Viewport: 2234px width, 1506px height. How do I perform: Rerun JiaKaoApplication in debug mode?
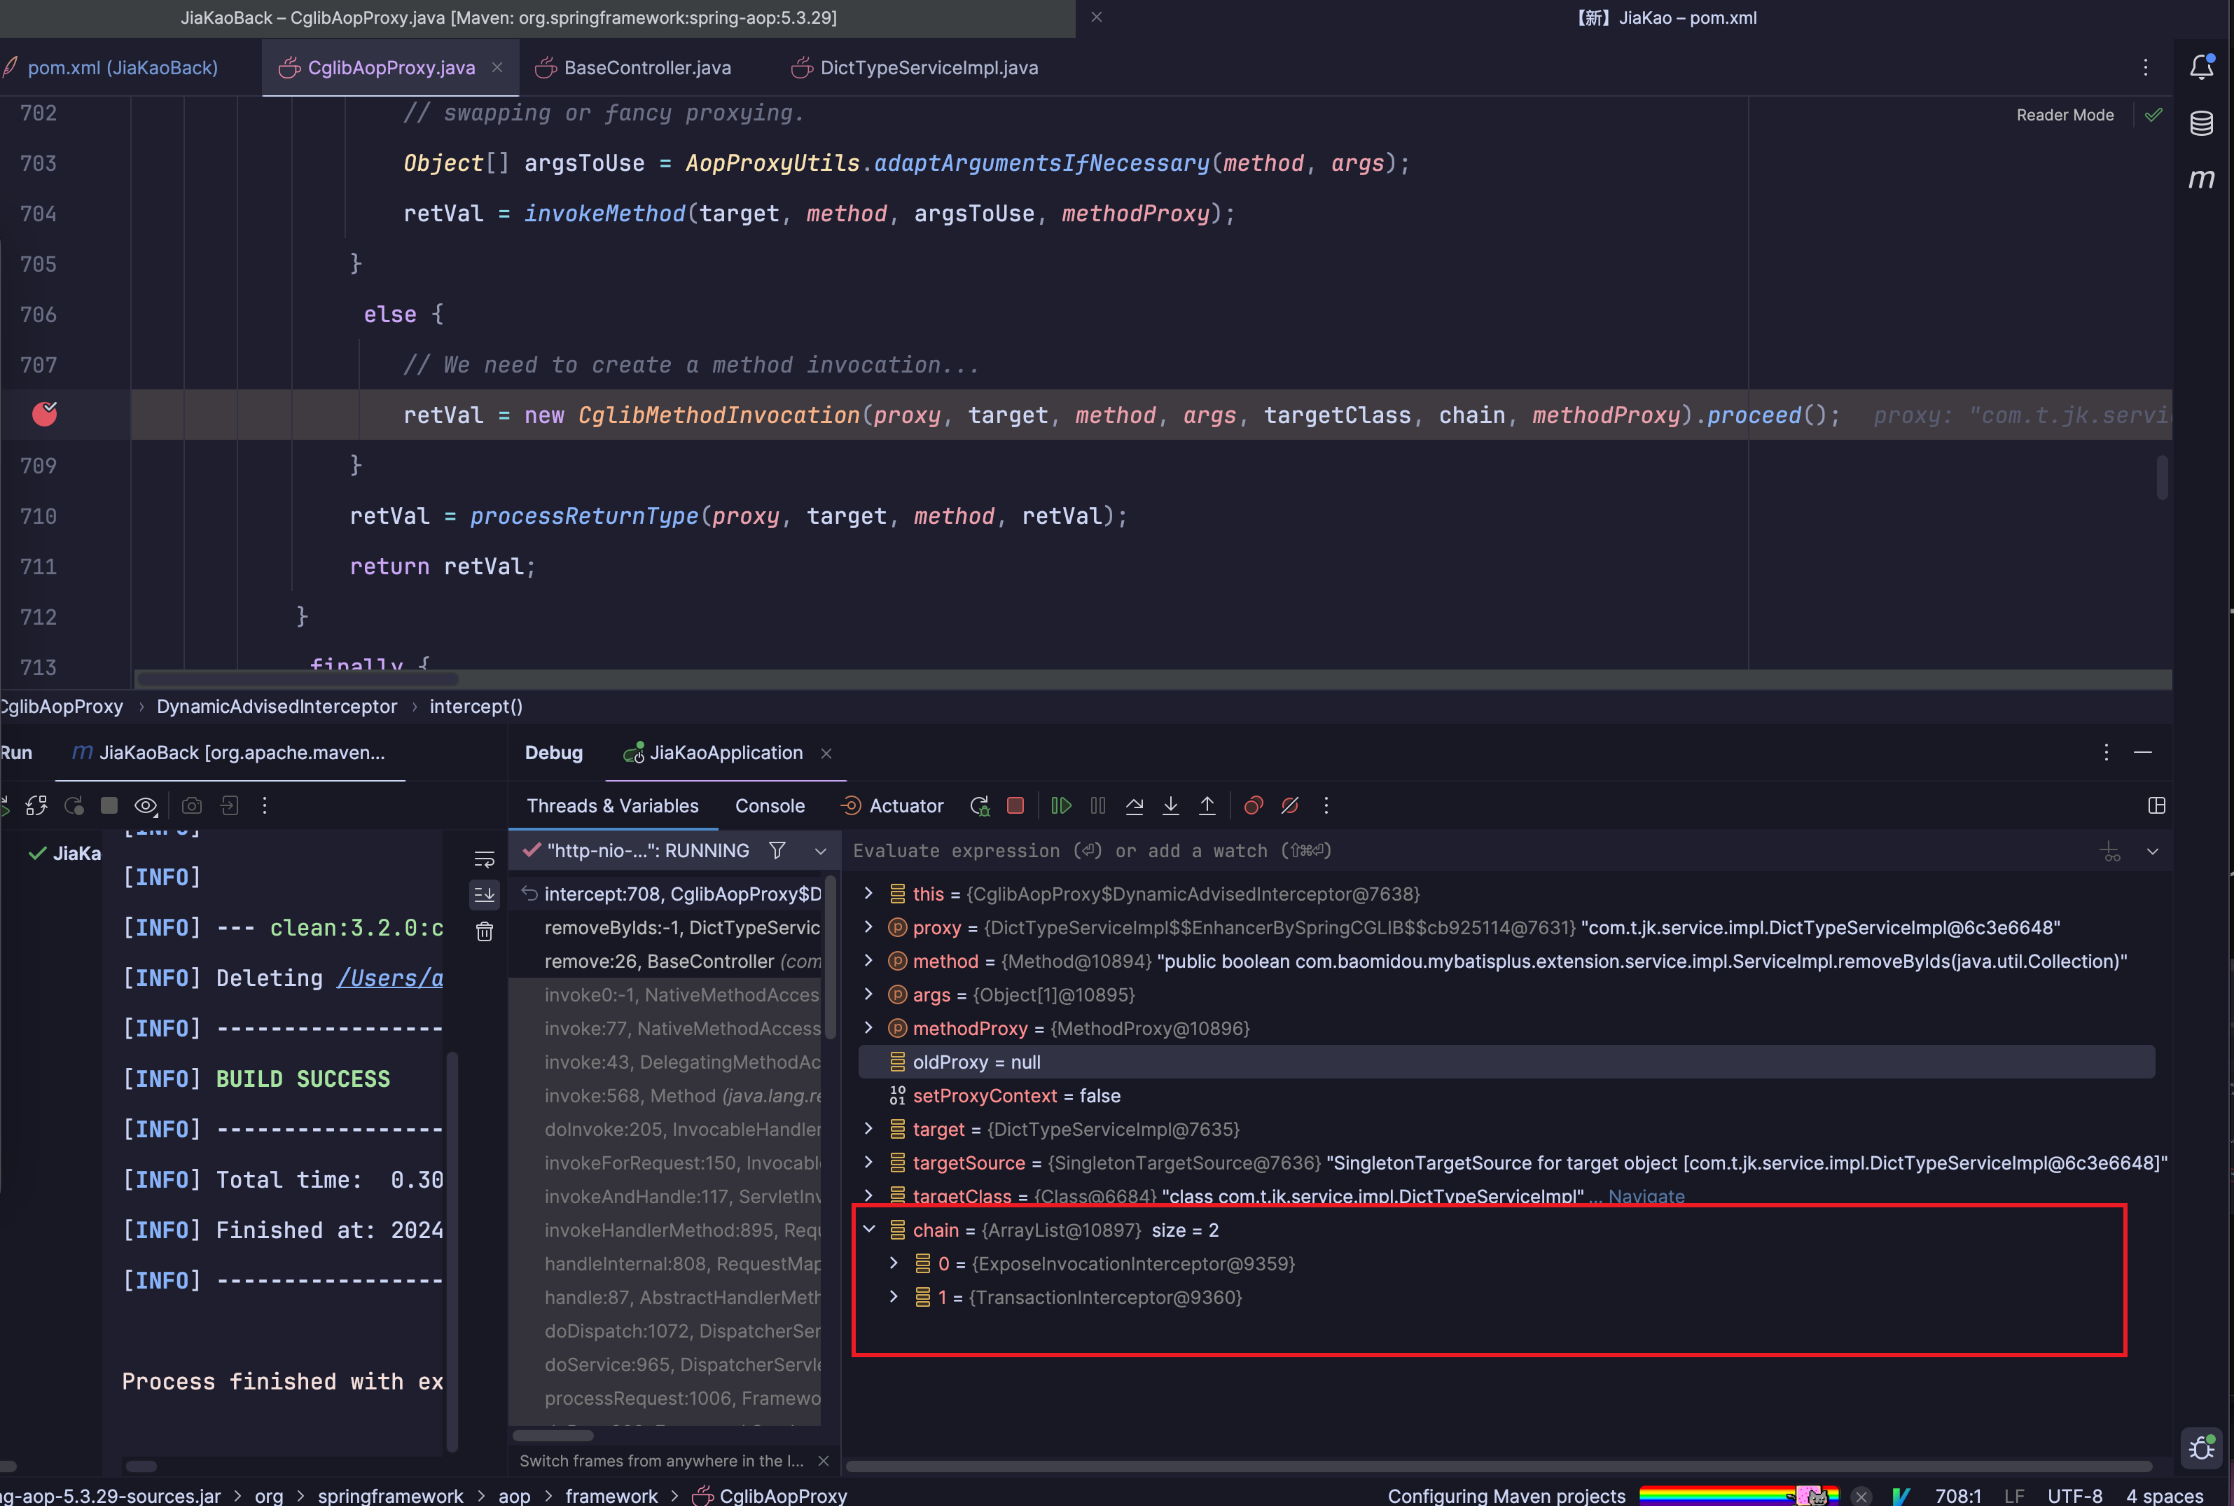(979, 806)
